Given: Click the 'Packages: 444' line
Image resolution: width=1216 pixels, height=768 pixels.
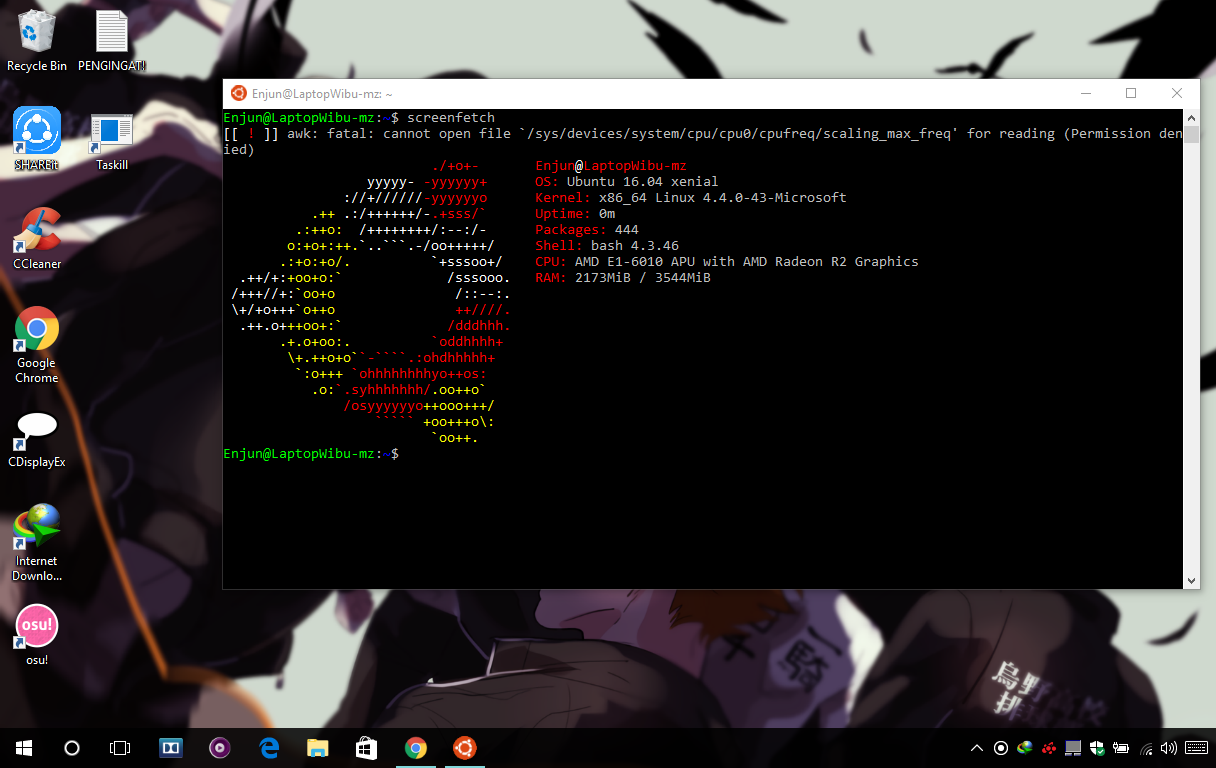Looking at the screenshot, I should [587, 230].
